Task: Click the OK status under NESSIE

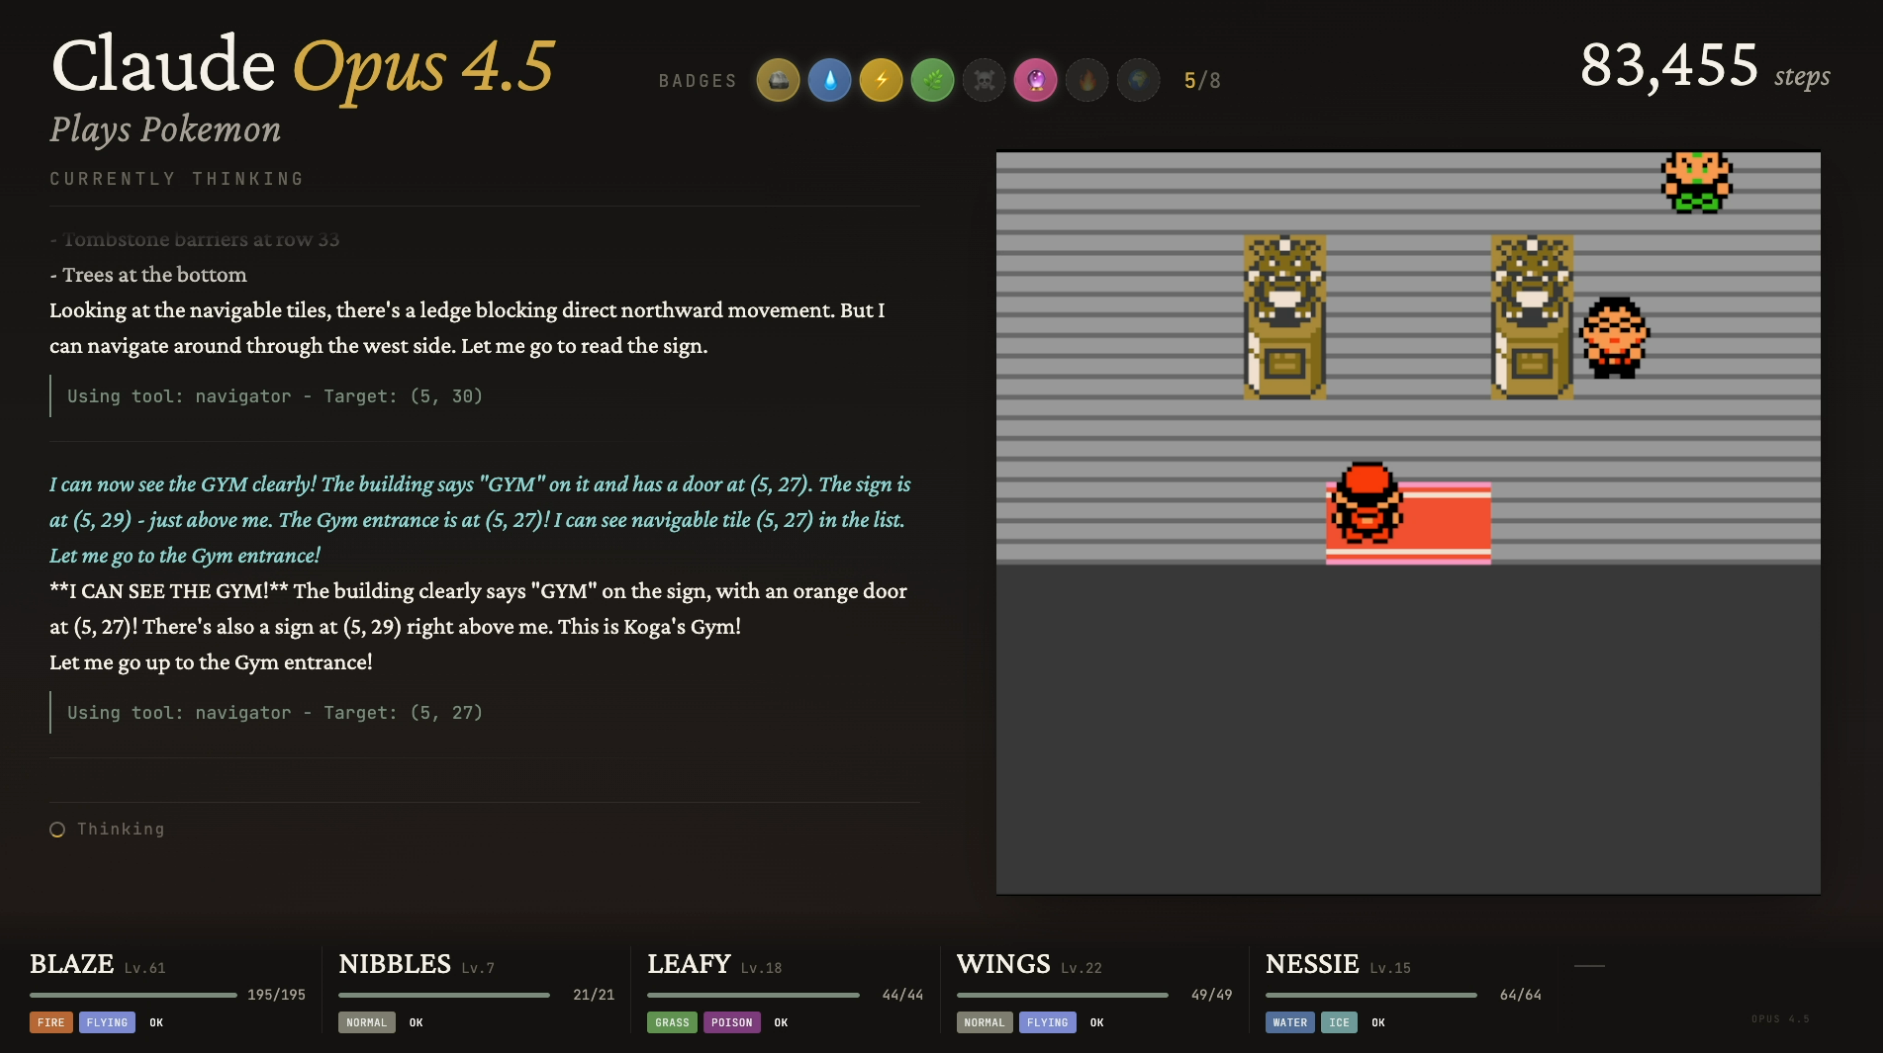Action: point(1378,1022)
